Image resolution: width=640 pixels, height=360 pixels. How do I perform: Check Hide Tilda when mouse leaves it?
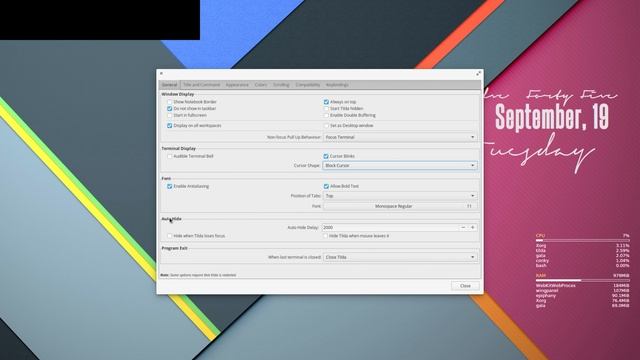click(325, 236)
